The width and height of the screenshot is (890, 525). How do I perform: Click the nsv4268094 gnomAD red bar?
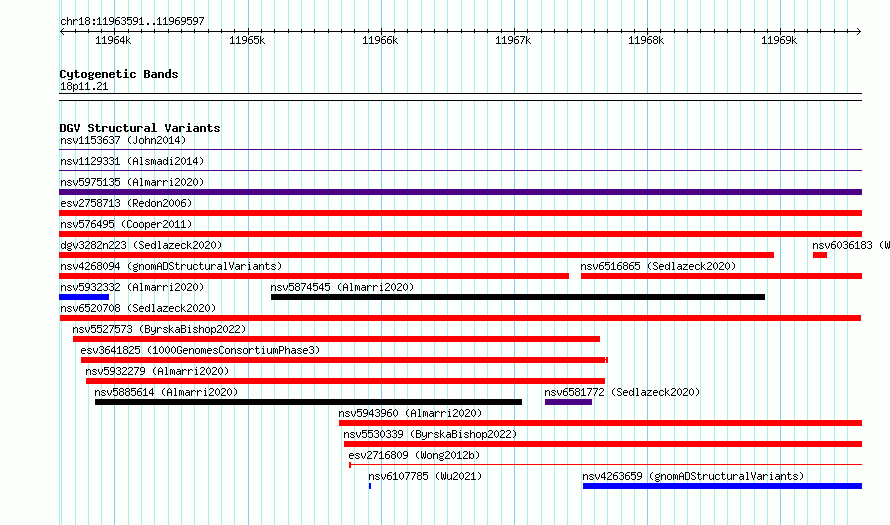(314, 276)
